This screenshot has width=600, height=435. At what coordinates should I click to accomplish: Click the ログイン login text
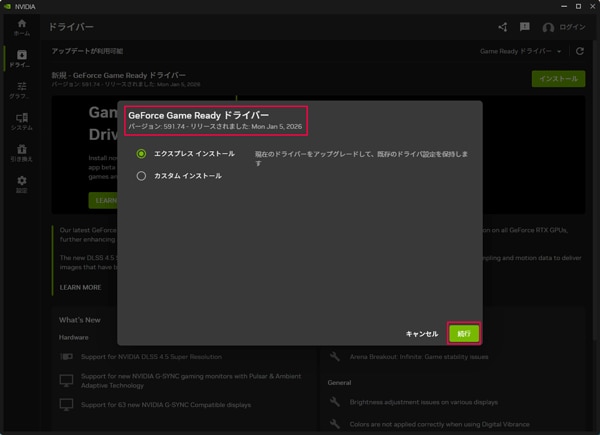coord(572,28)
